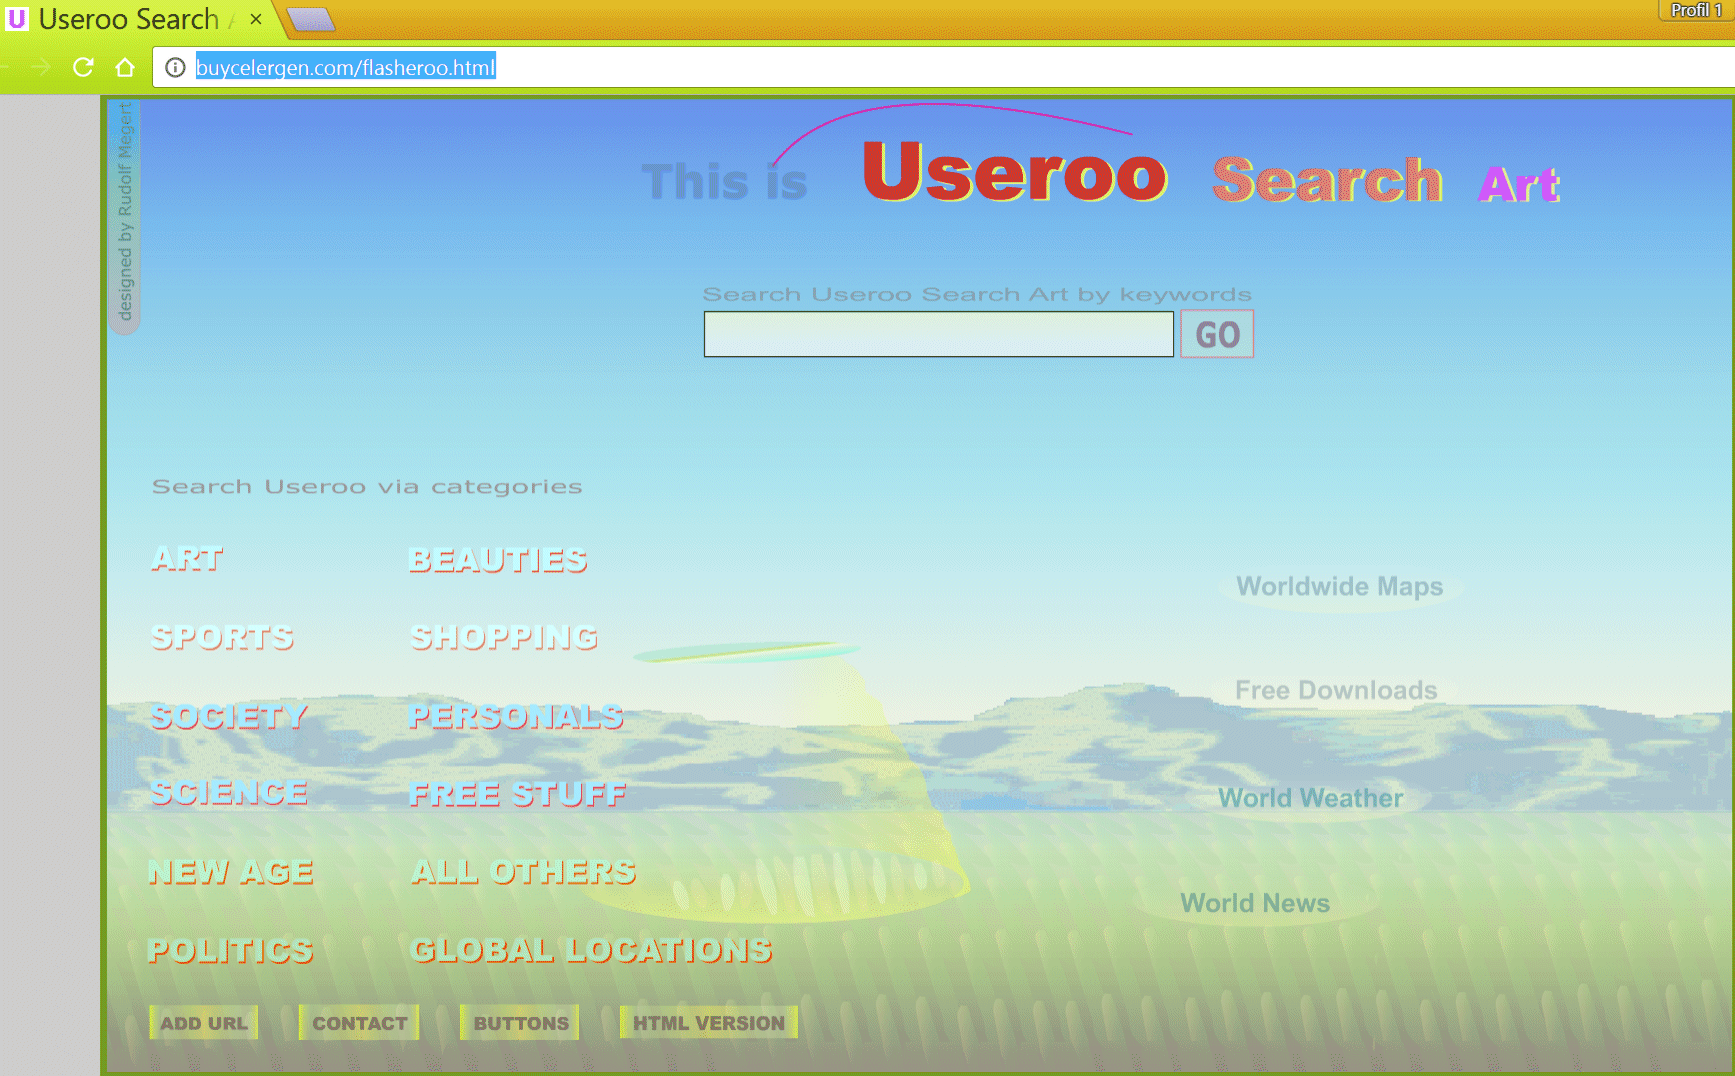This screenshot has height=1076, width=1735.
Task: Close the Useroo Search tab
Action: pyautogui.click(x=256, y=19)
